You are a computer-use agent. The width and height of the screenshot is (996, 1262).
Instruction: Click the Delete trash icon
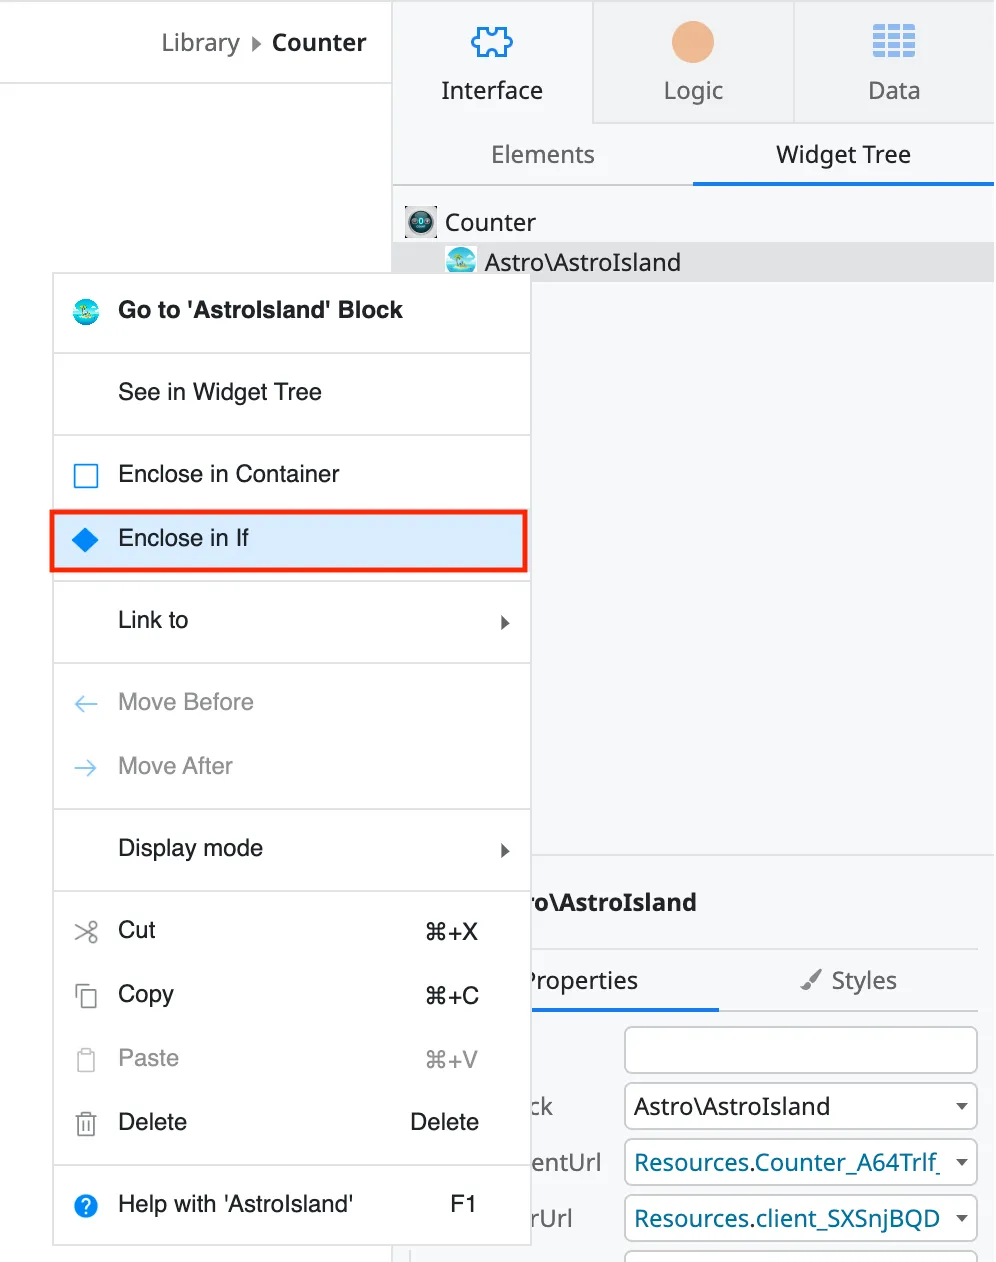[x=86, y=1122]
